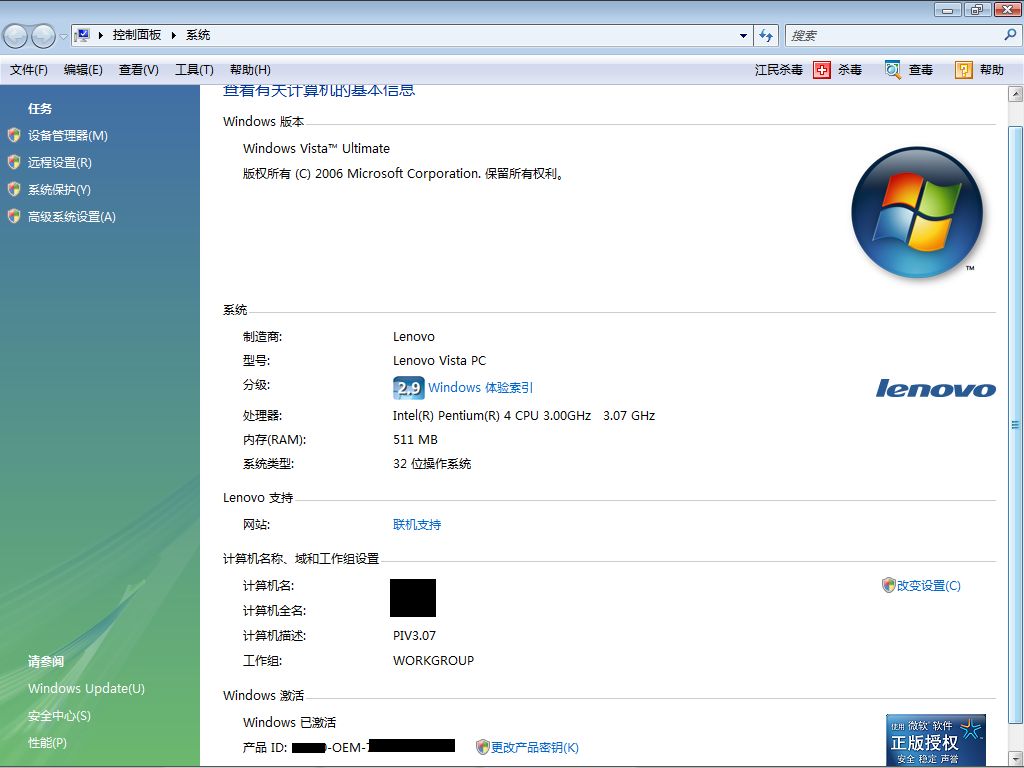
Task: Click the shield icon beside 高级系统设置
Action: pos(14,216)
